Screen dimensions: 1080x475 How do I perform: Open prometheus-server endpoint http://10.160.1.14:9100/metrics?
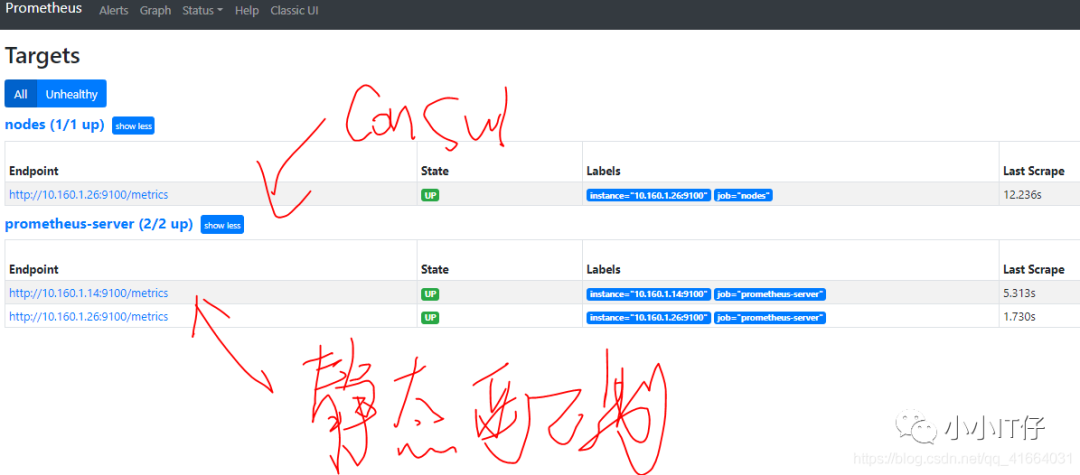pyautogui.click(x=88, y=293)
